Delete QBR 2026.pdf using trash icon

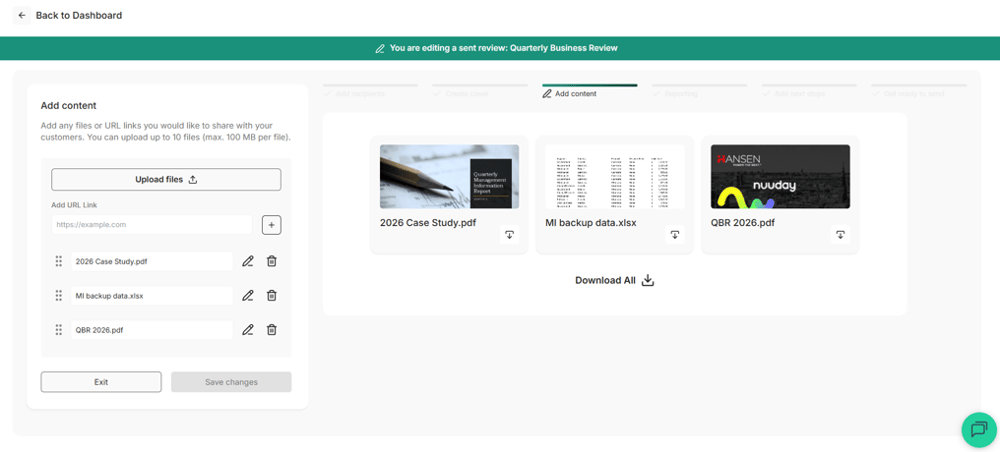pos(272,330)
